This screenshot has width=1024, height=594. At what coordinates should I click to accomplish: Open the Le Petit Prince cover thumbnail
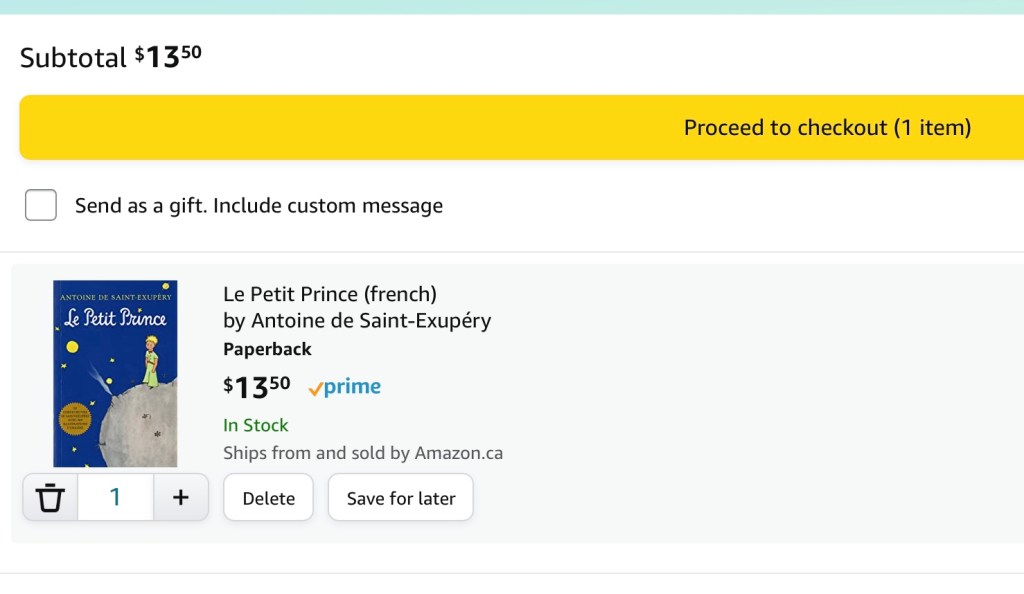point(115,373)
